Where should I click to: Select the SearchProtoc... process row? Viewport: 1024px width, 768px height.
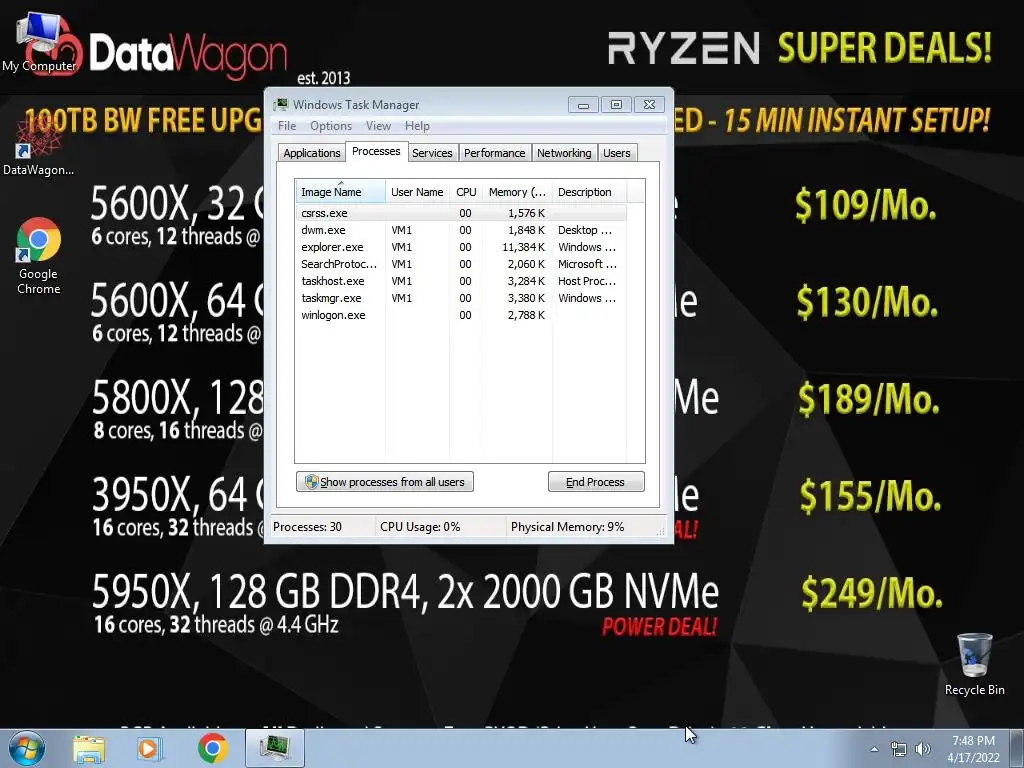(460, 264)
